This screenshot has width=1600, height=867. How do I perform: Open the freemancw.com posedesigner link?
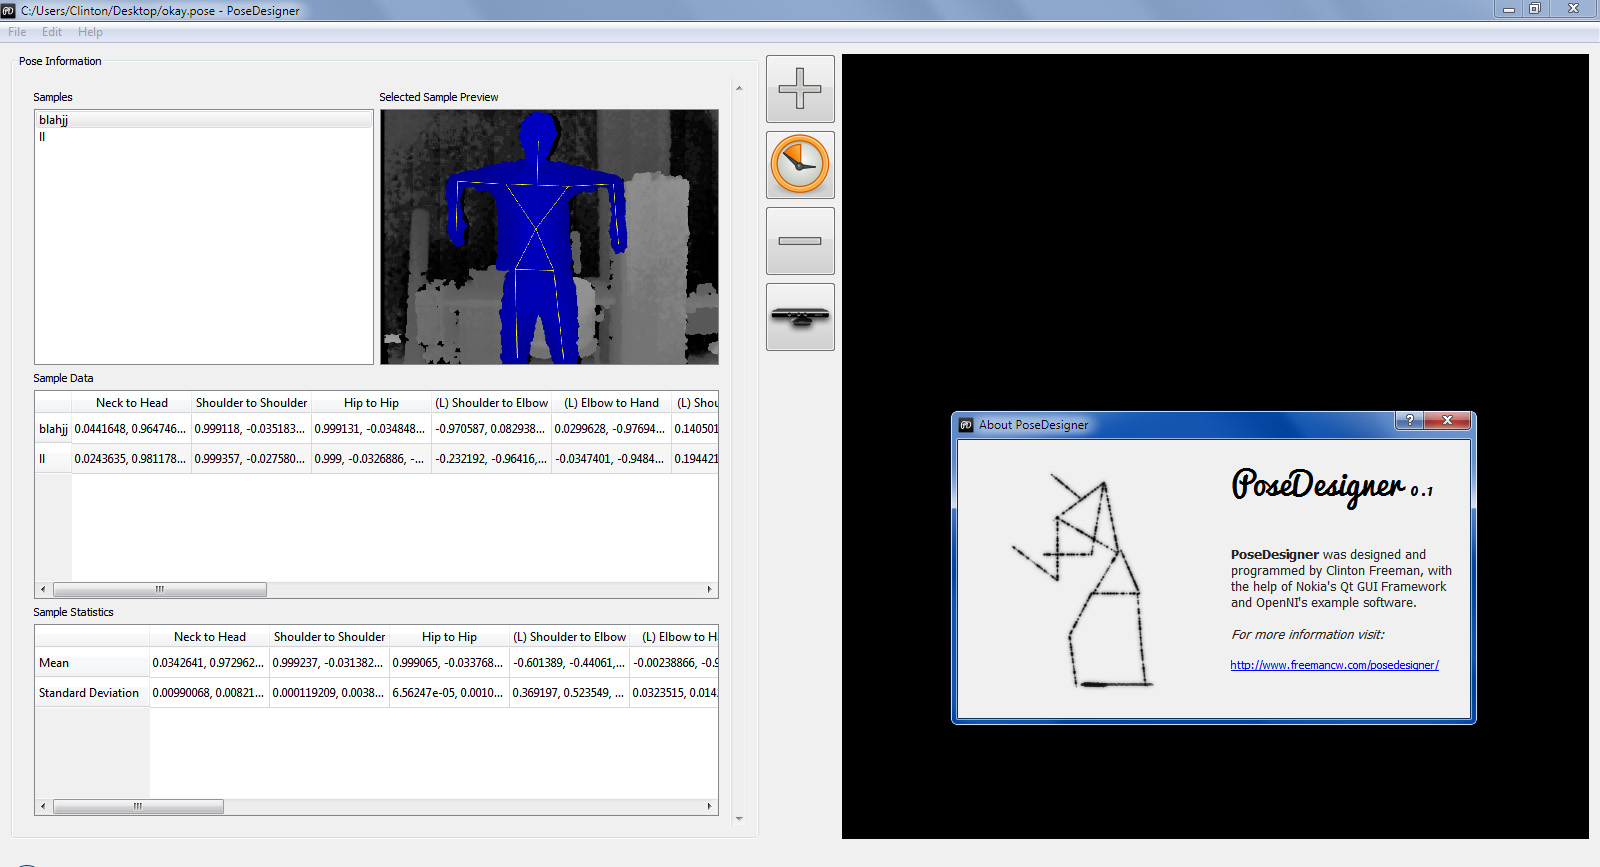pyautogui.click(x=1334, y=665)
